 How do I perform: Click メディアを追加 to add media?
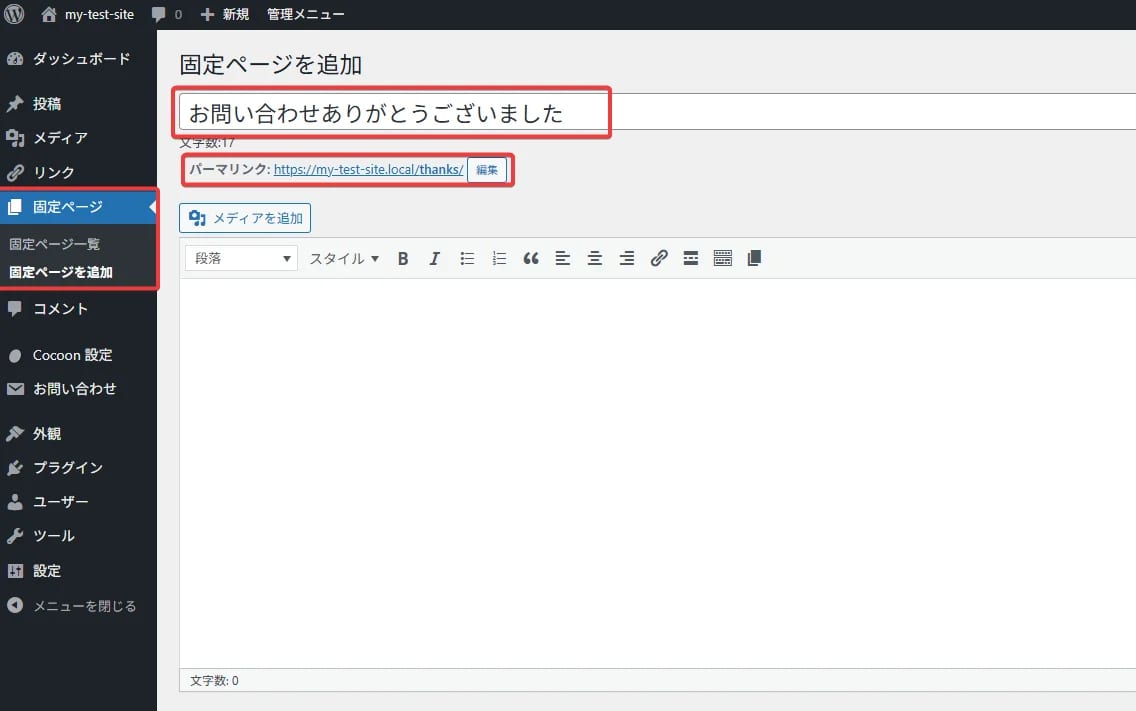coord(245,217)
